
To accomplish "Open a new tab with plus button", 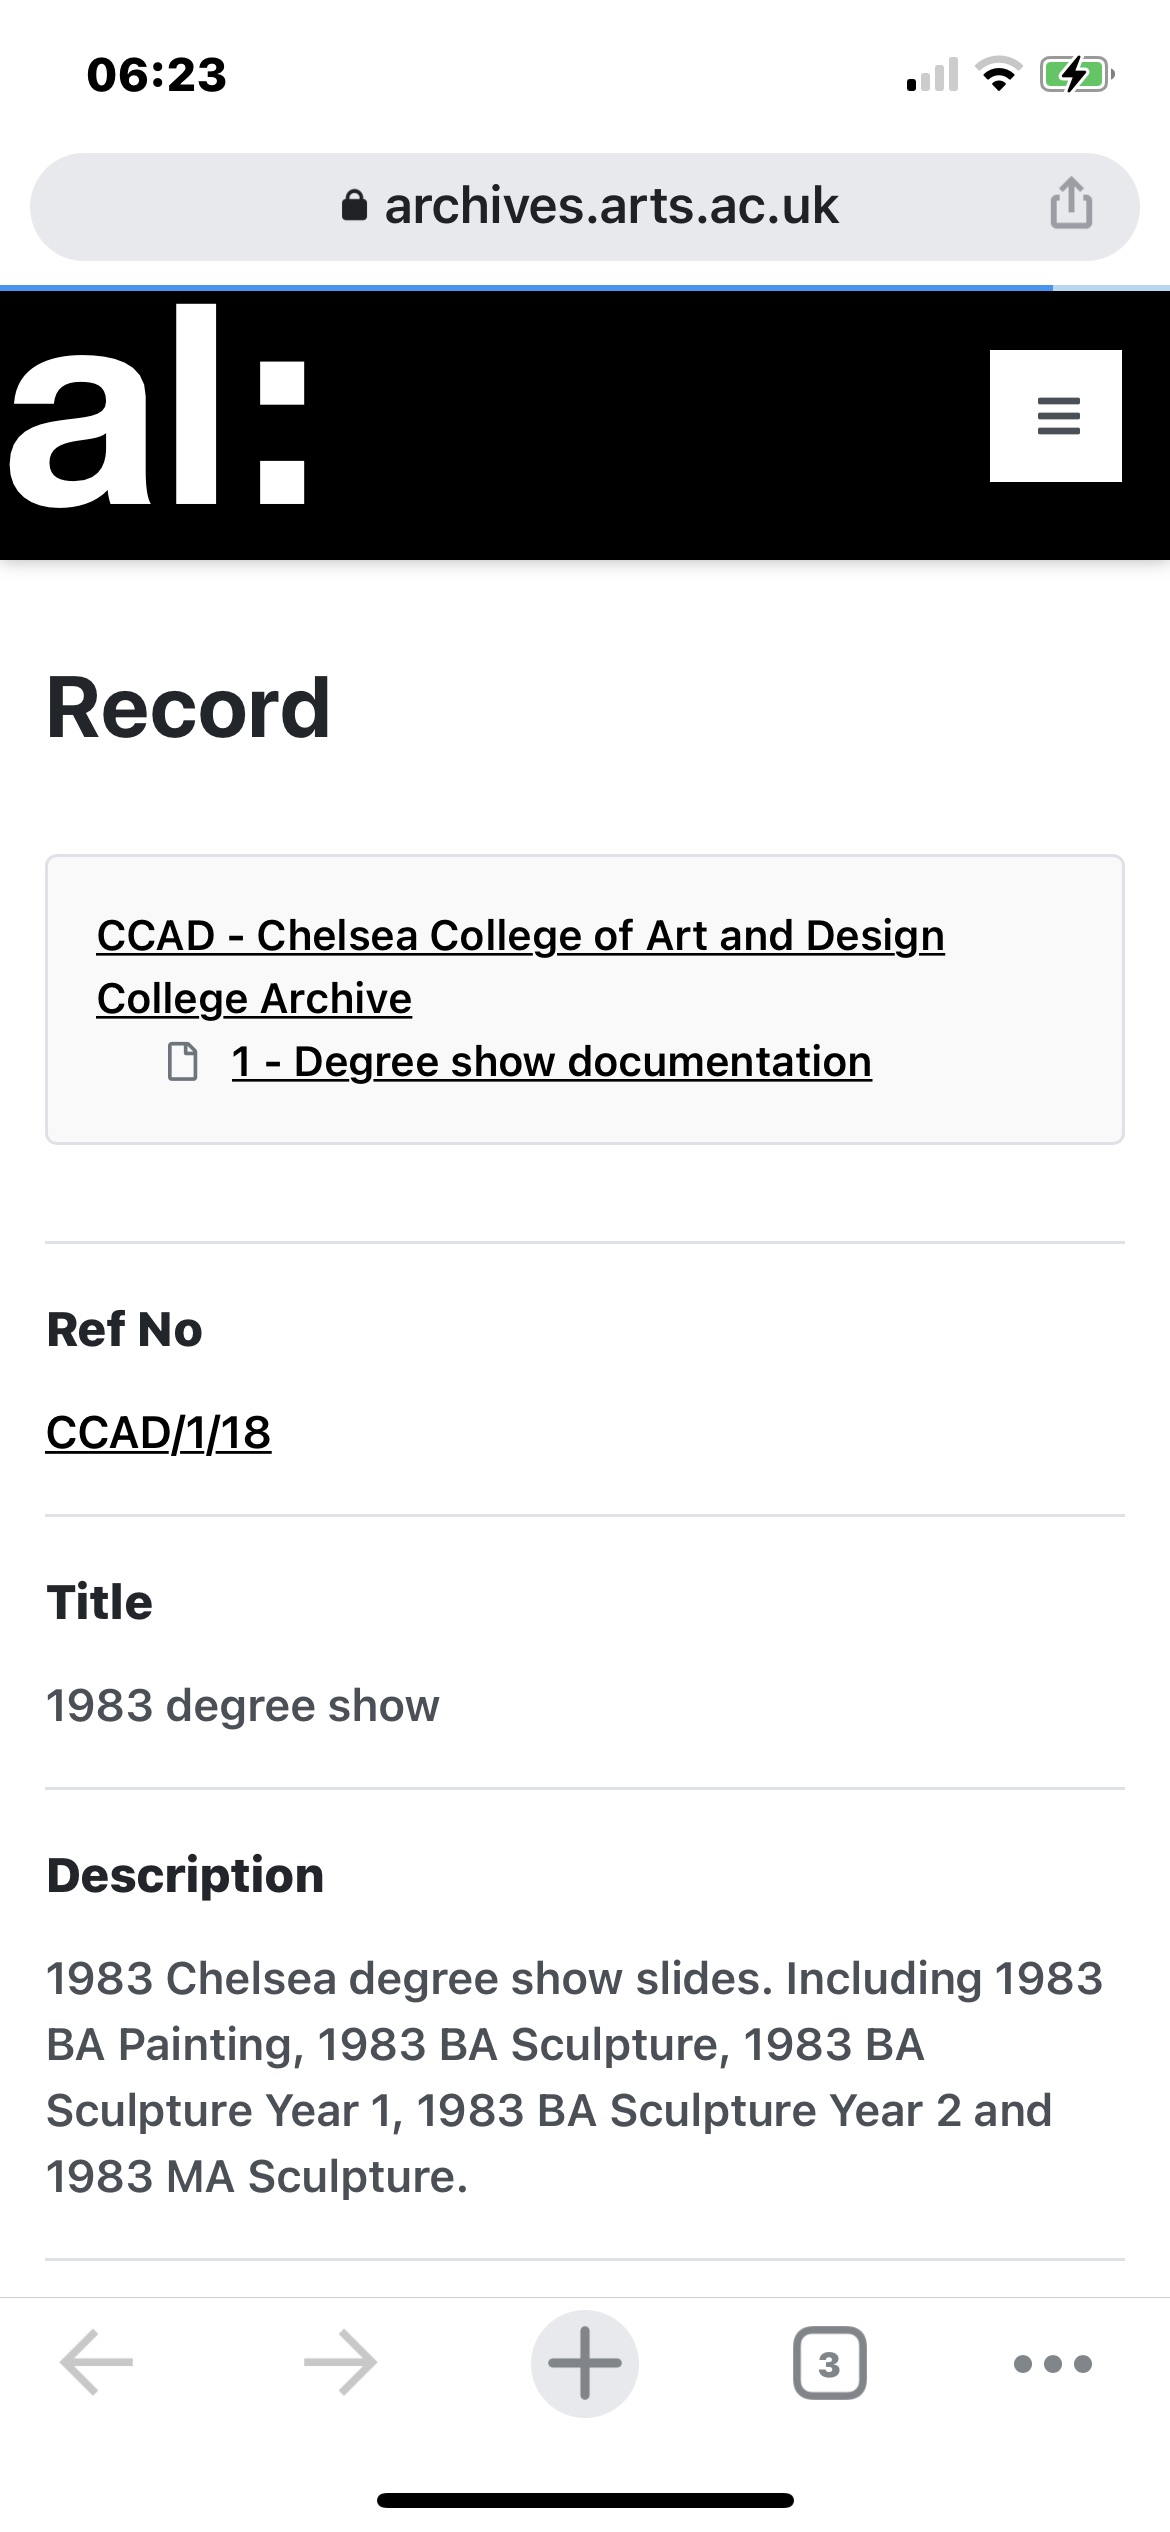I will tap(585, 2363).
